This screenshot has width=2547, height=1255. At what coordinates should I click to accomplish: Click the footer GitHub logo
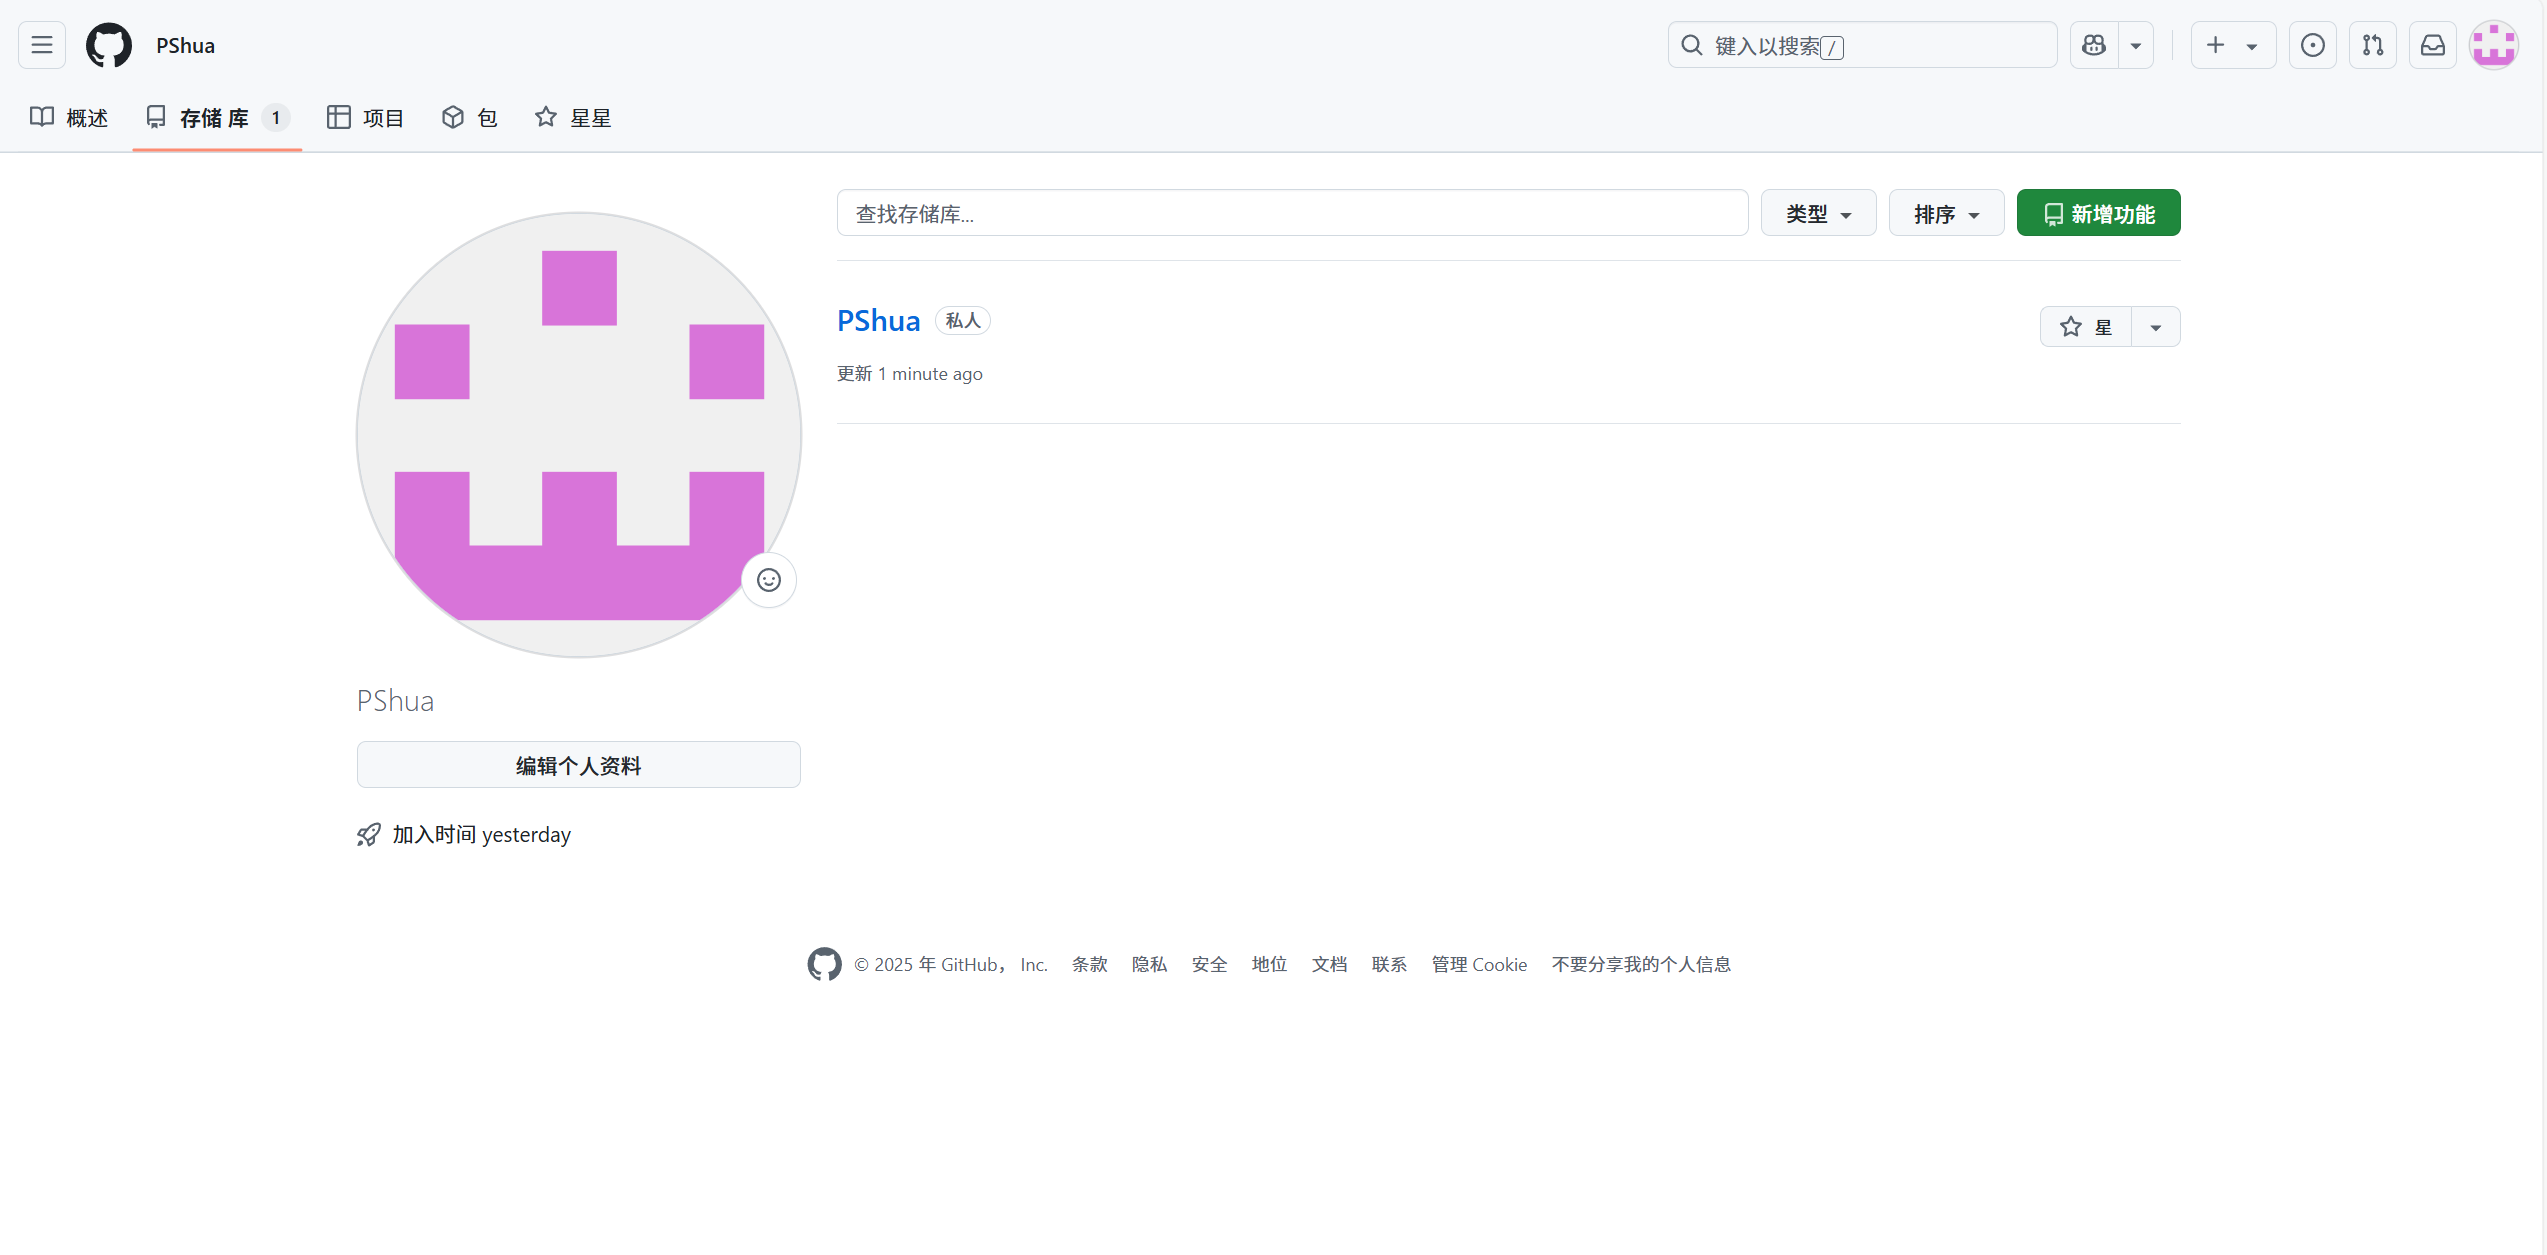pos(824,964)
